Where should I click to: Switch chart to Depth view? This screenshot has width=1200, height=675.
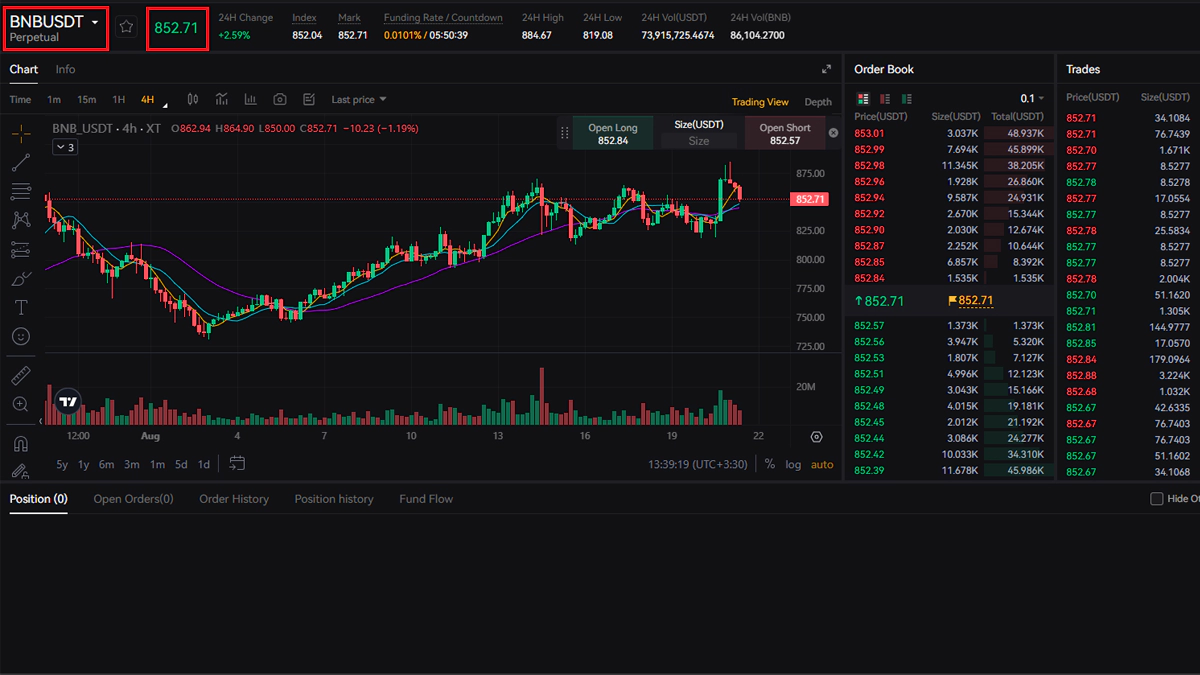click(x=818, y=102)
